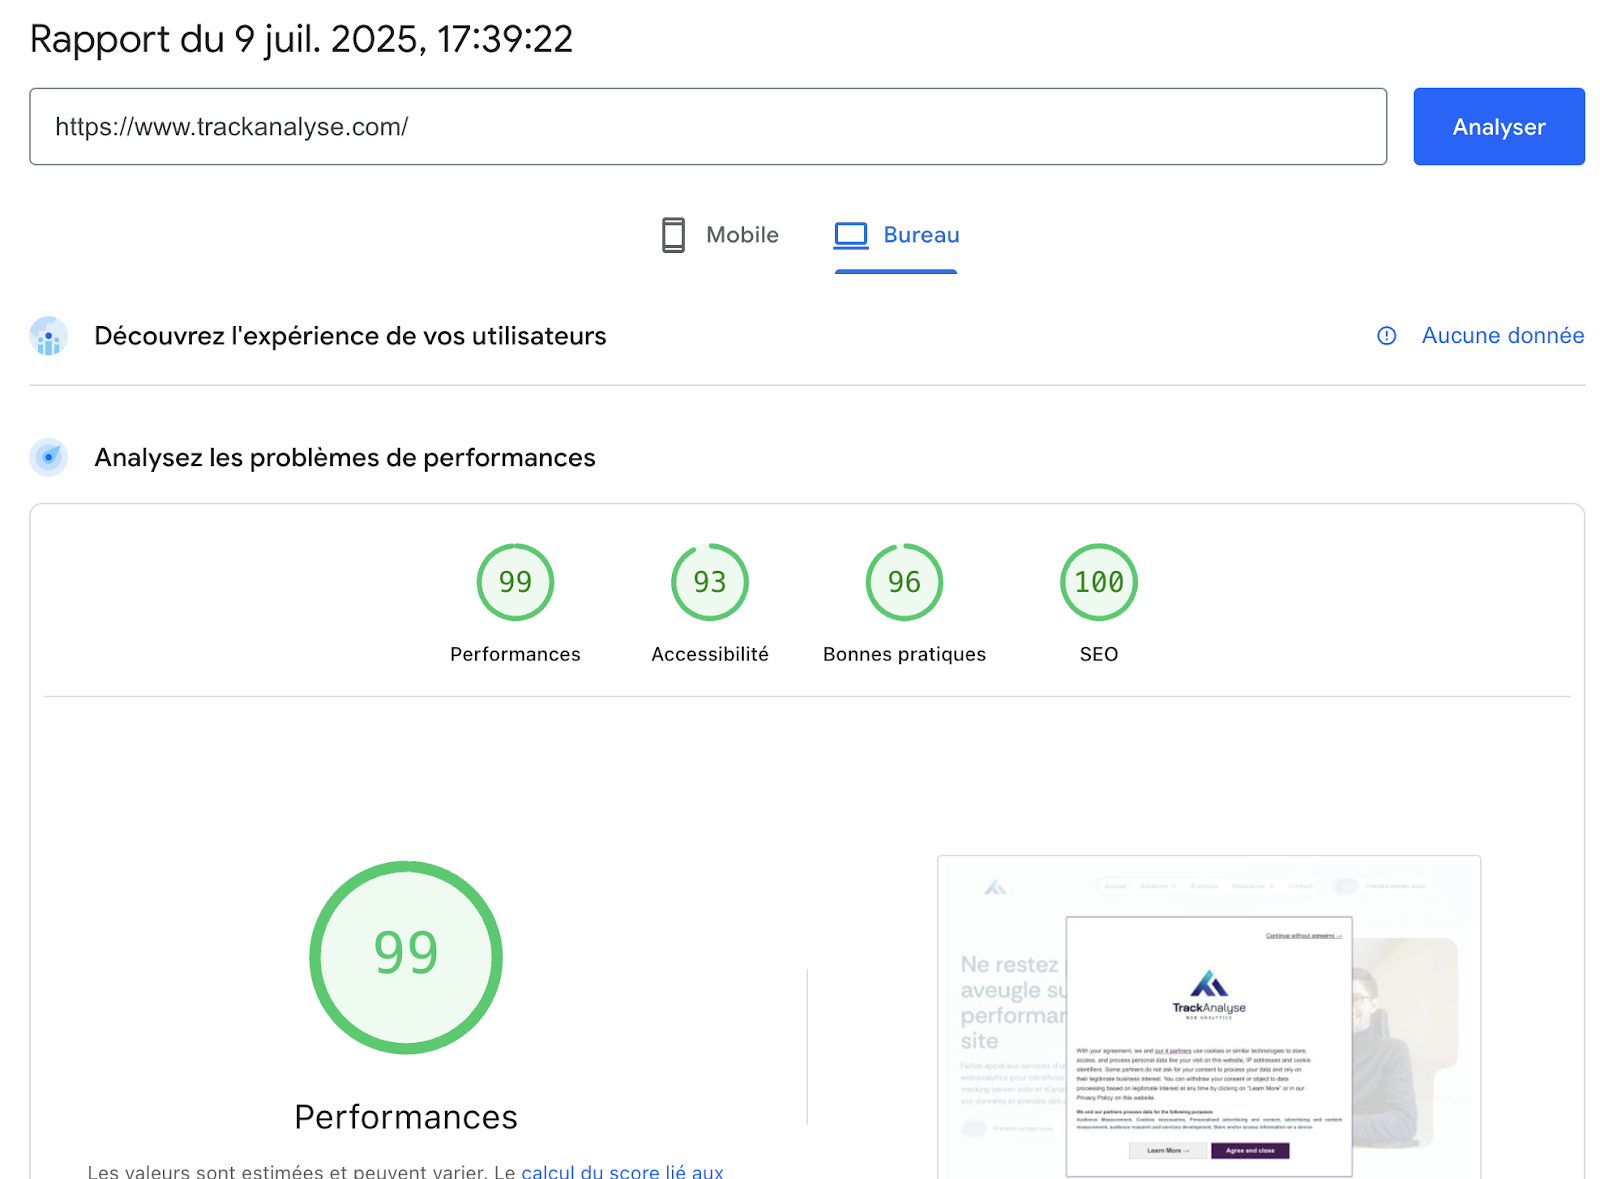Open the TrackAnalyse page screenshot thumbnail

click(1209, 1017)
